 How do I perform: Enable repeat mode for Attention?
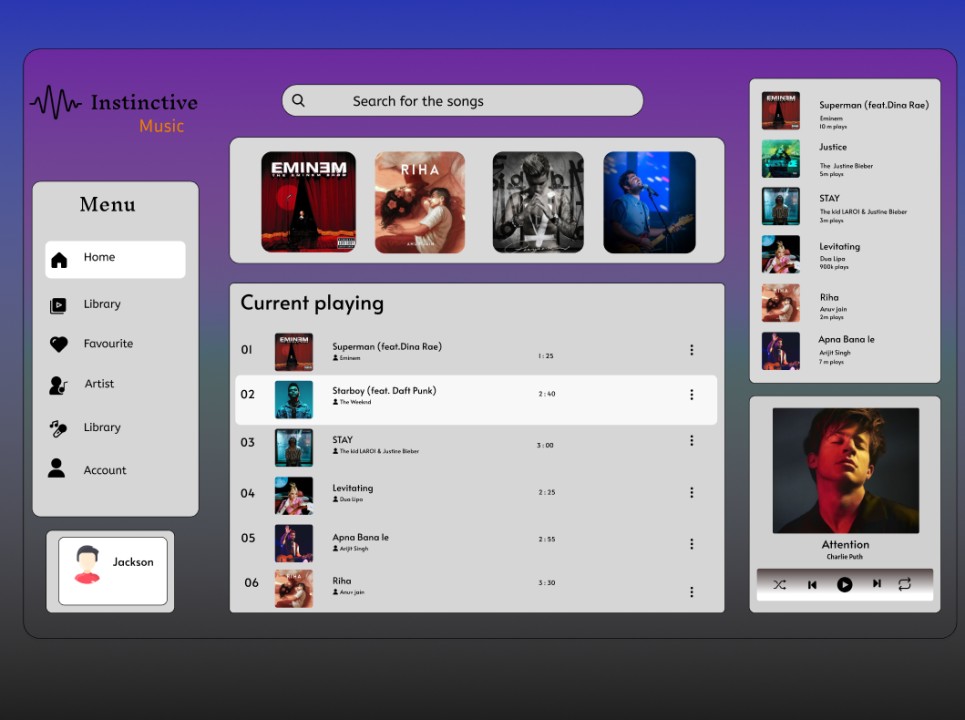tap(906, 584)
